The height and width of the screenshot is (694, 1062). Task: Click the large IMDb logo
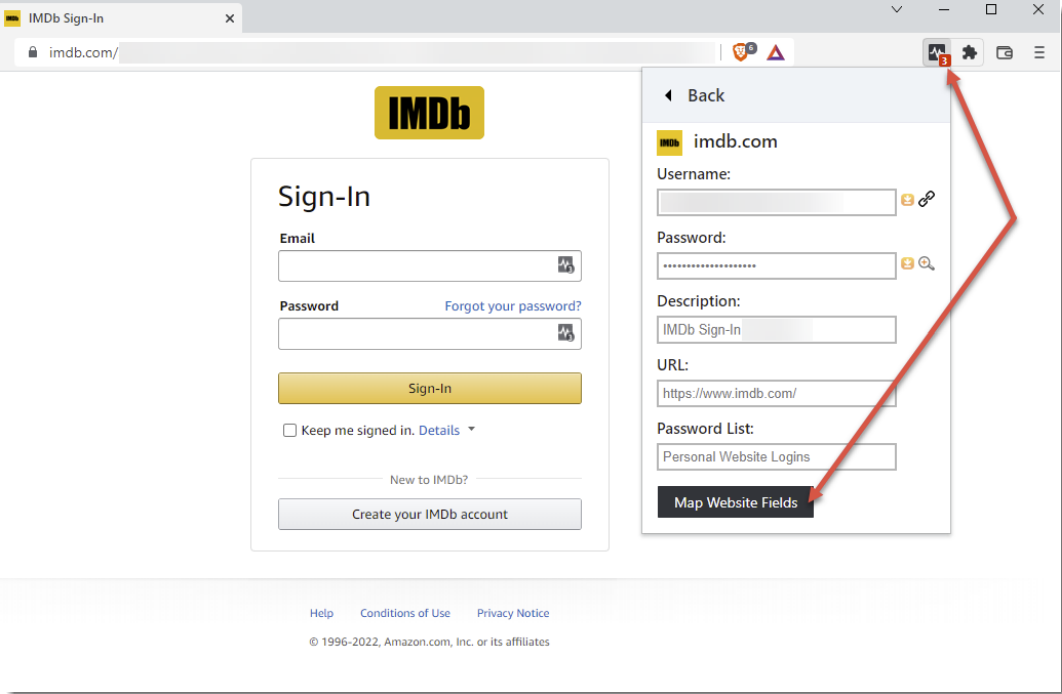click(x=429, y=112)
